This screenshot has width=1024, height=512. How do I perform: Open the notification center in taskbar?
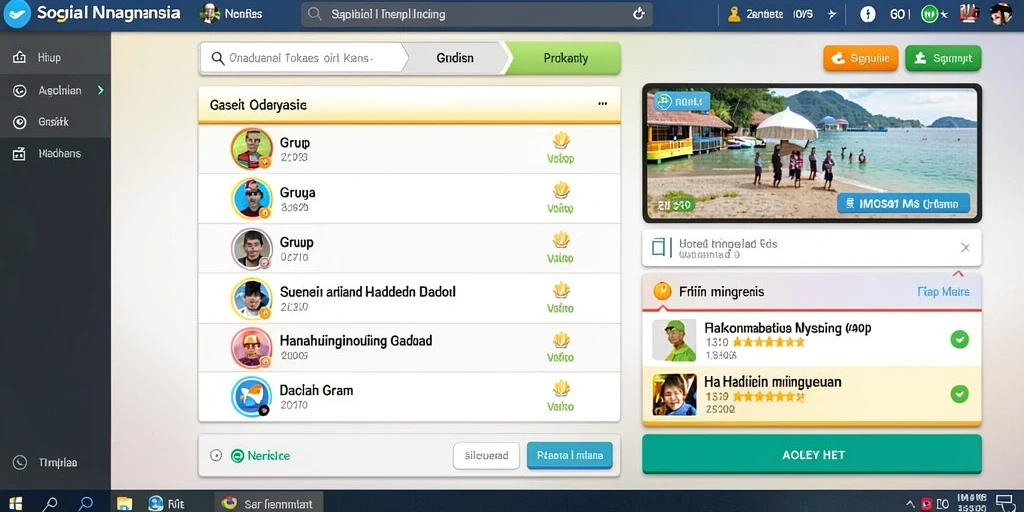pyautogui.click(x=1003, y=503)
